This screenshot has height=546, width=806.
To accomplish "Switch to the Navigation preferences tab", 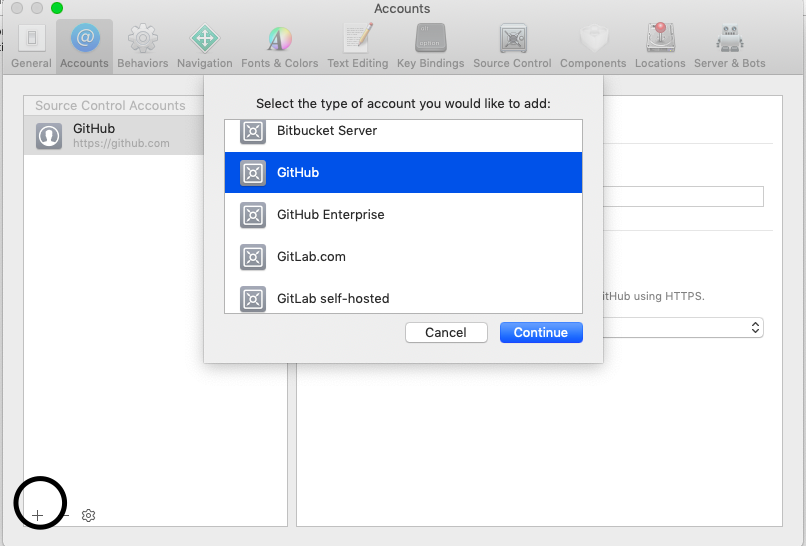I will point(205,46).
